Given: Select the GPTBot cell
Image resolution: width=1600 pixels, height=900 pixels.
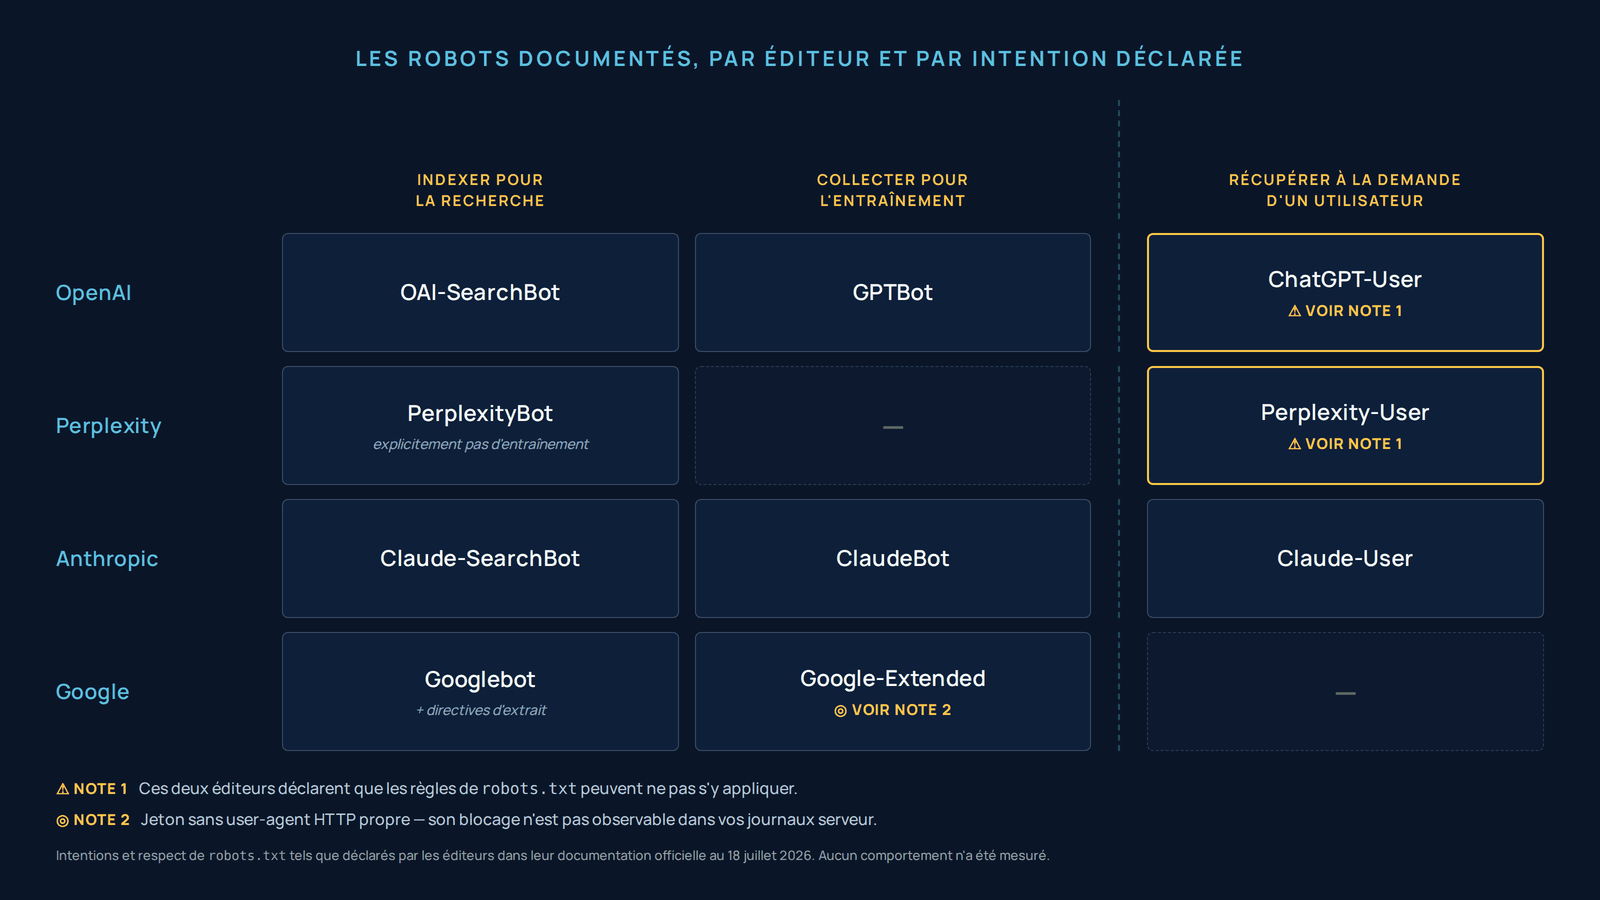Looking at the screenshot, I should pos(893,292).
